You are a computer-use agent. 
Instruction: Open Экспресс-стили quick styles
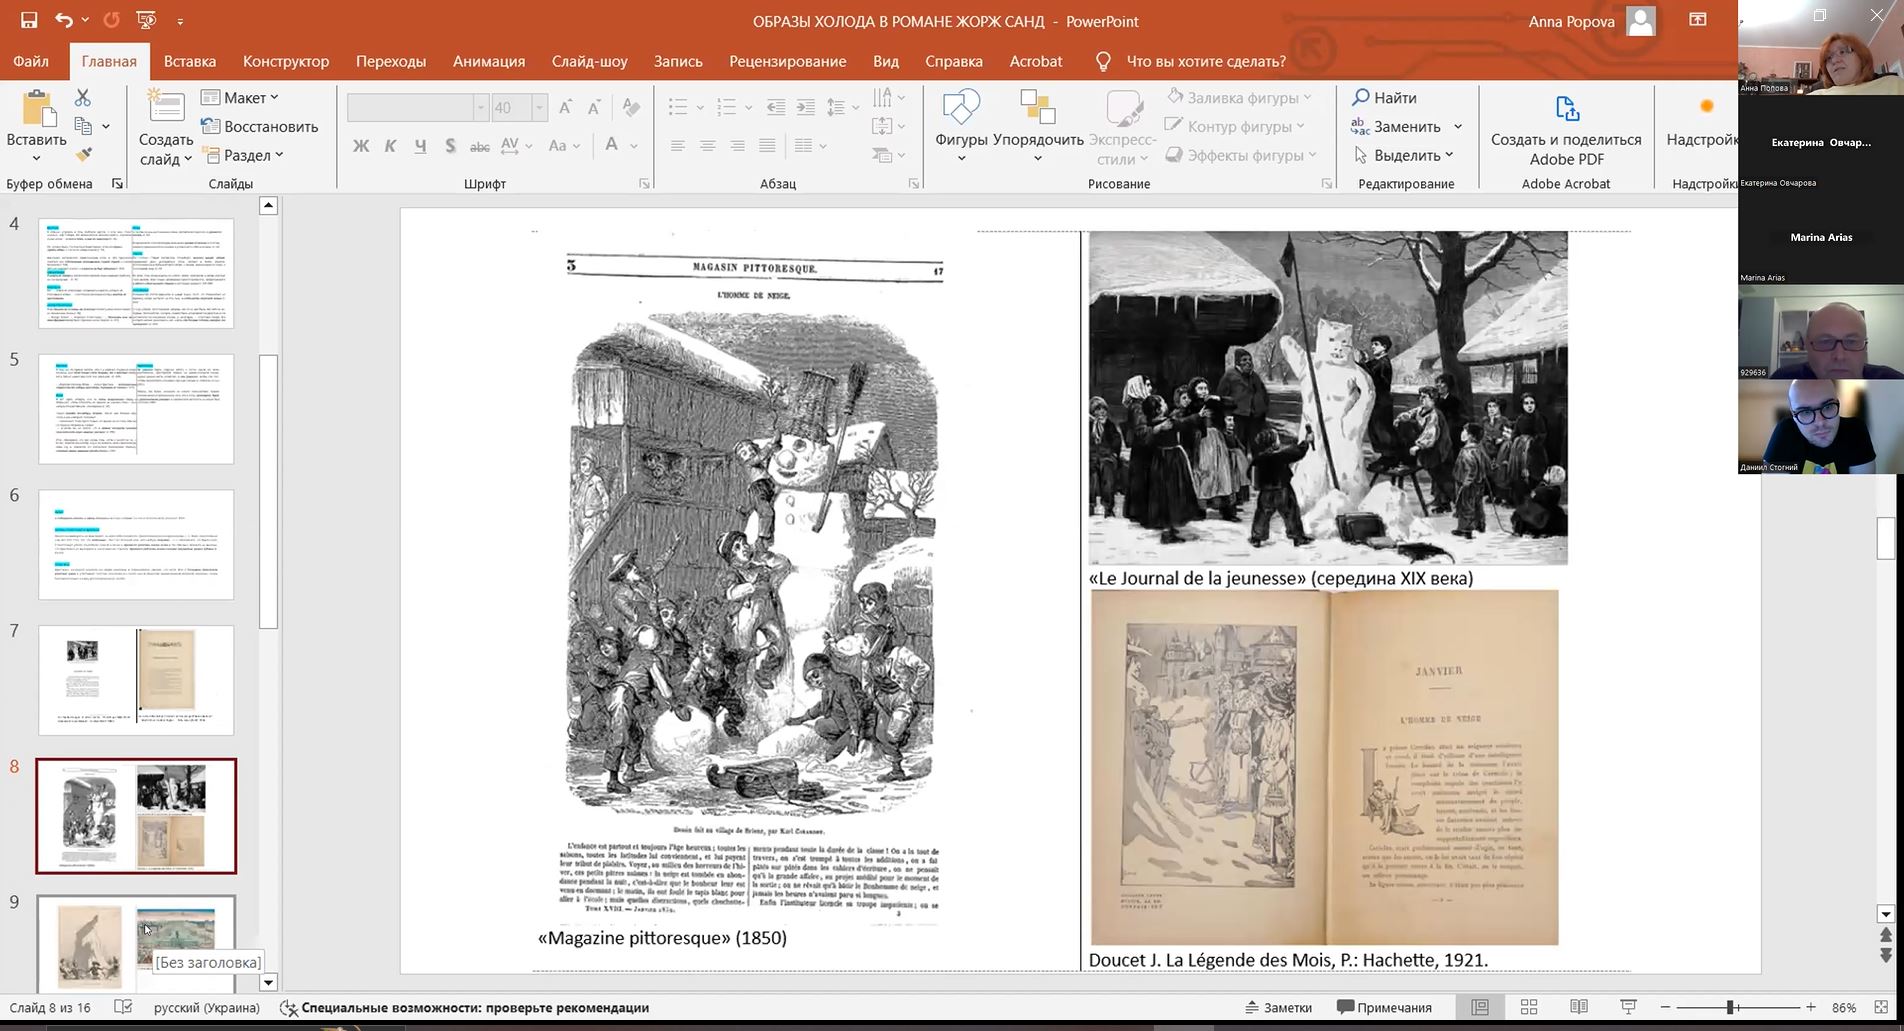click(x=1123, y=127)
